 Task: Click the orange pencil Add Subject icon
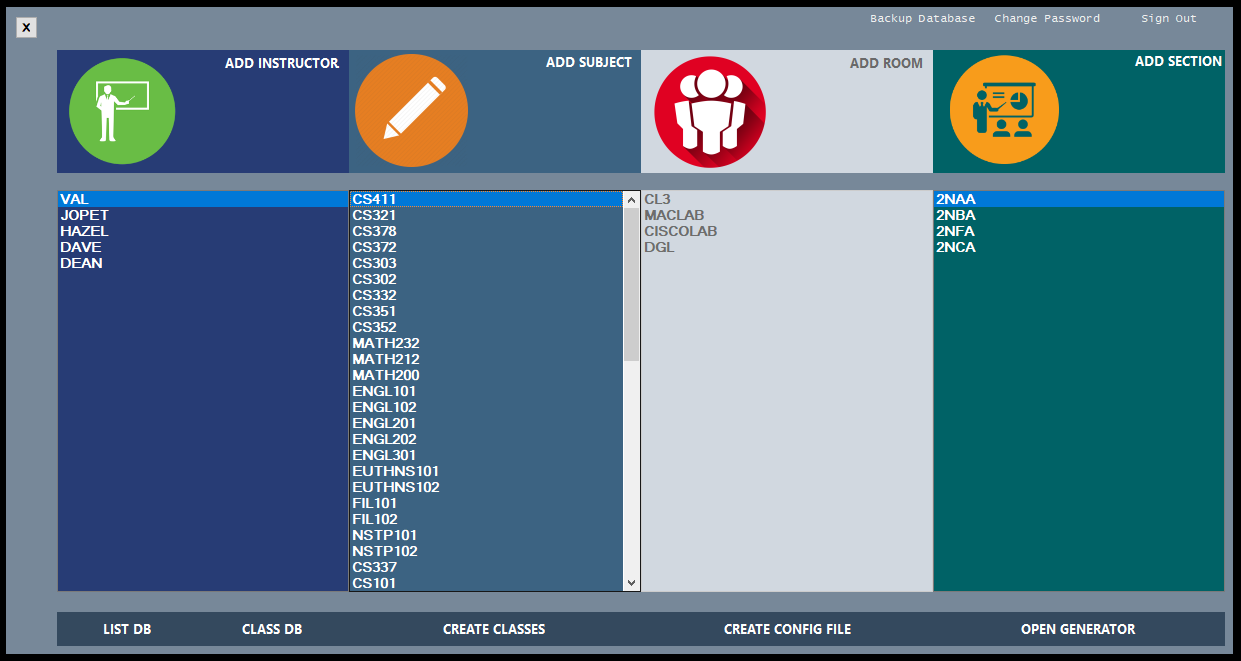click(411, 111)
